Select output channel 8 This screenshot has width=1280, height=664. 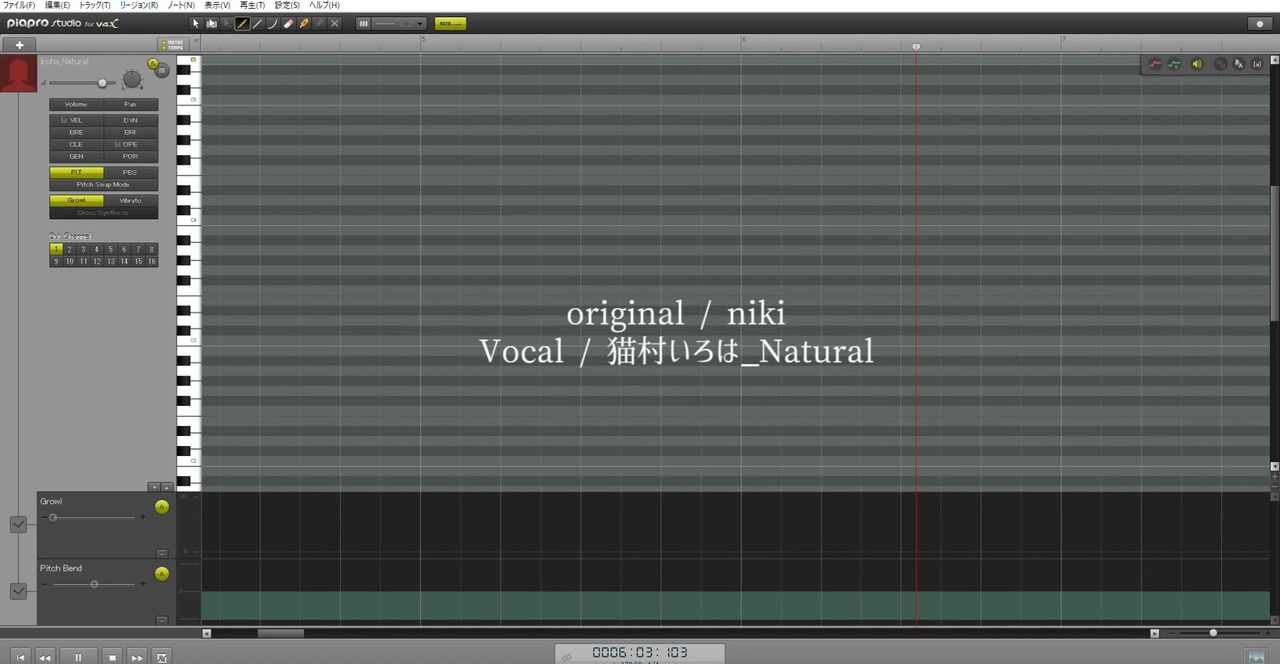151,249
